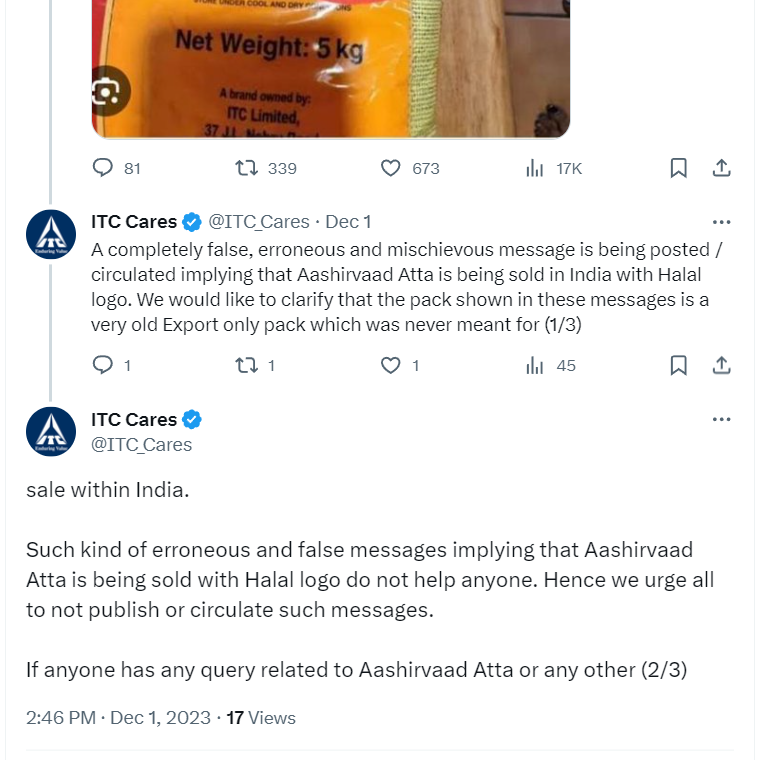Share the Aashirvaad Atta image tweet

click(720, 168)
